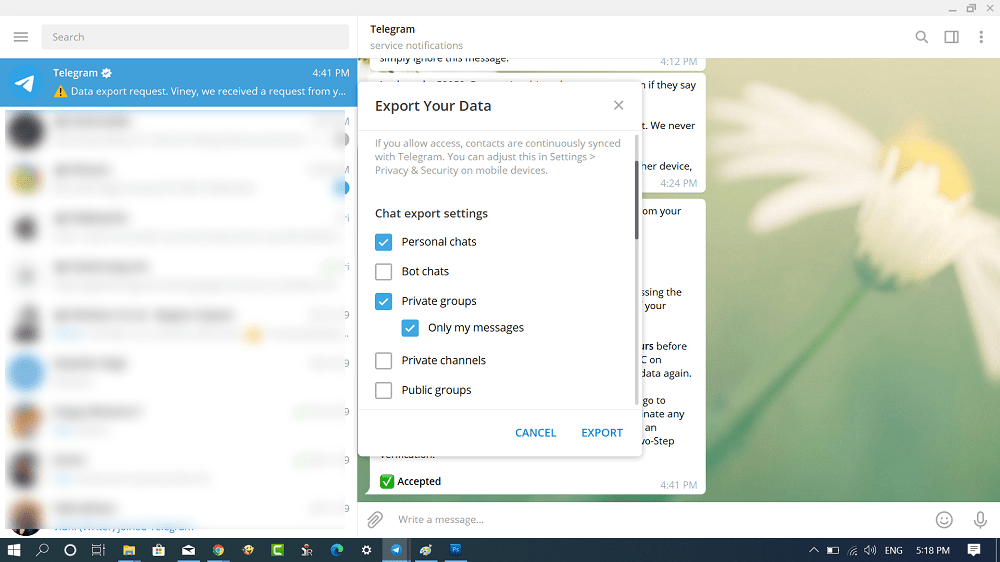
Task: Toggle the Only my messages checkbox
Action: tap(410, 328)
